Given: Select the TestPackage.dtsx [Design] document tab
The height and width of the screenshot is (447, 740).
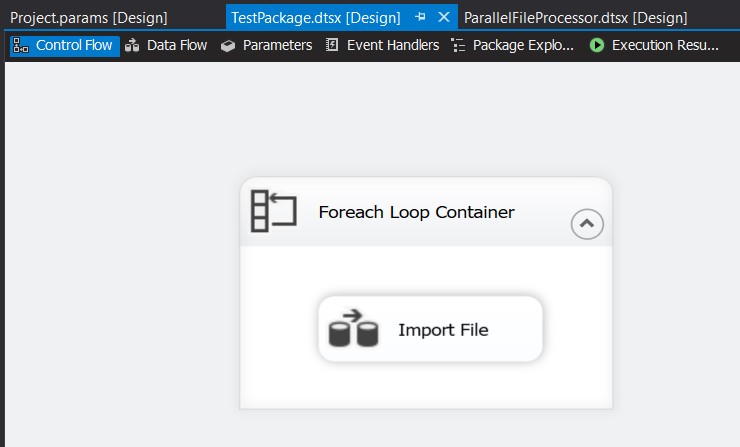Looking at the screenshot, I should pos(315,18).
